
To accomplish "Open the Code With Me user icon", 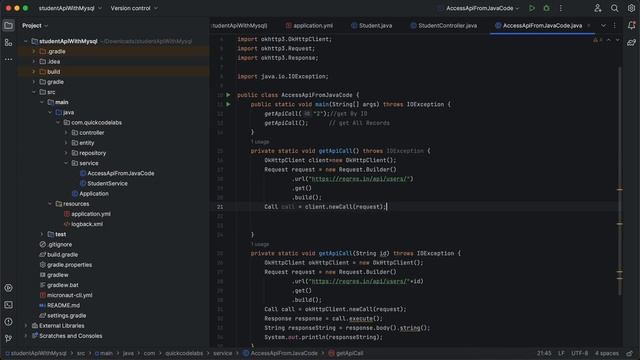I will click(x=598, y=8).
